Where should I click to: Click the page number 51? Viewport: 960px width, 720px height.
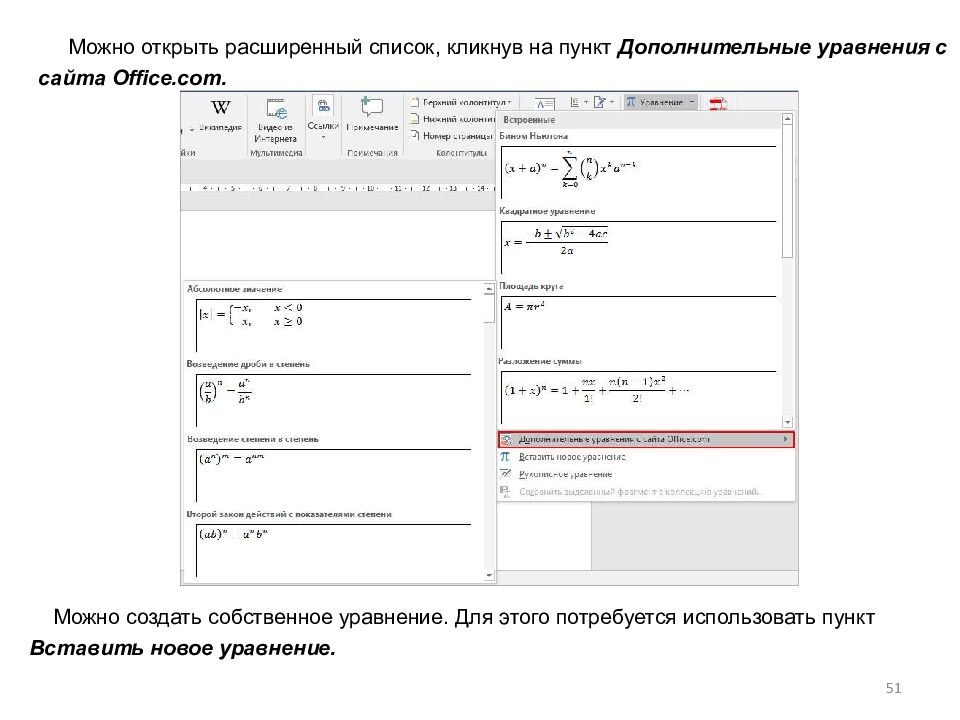(x=893, y=688)
